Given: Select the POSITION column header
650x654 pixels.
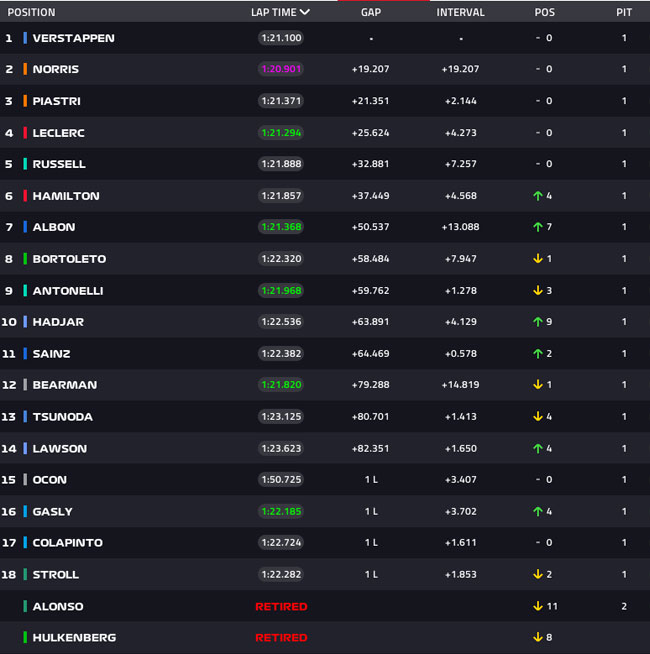Looking at the screenshot, I should 30,13.
